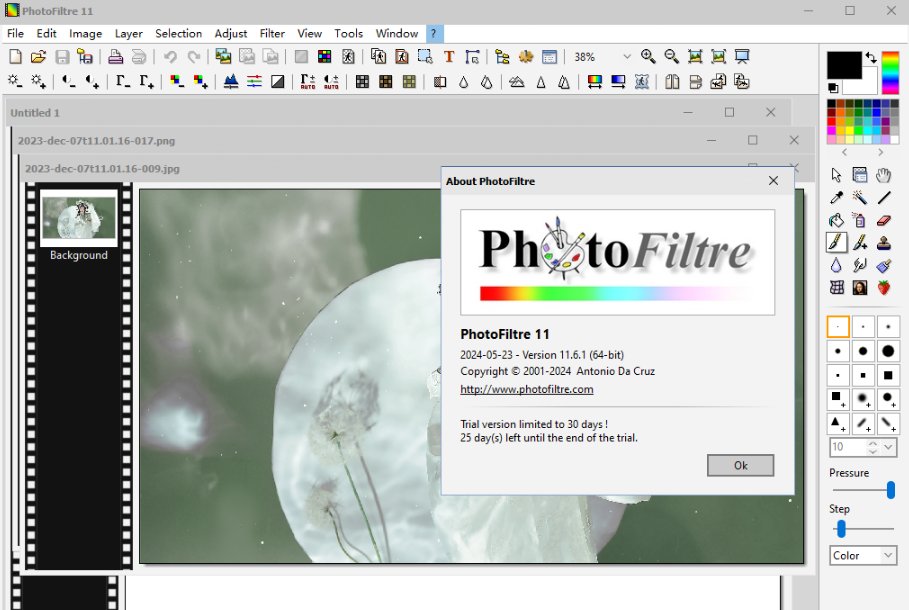Select the Fill paint bucket tool
This screenshot has height=610, width=909.
pos(837,220)
